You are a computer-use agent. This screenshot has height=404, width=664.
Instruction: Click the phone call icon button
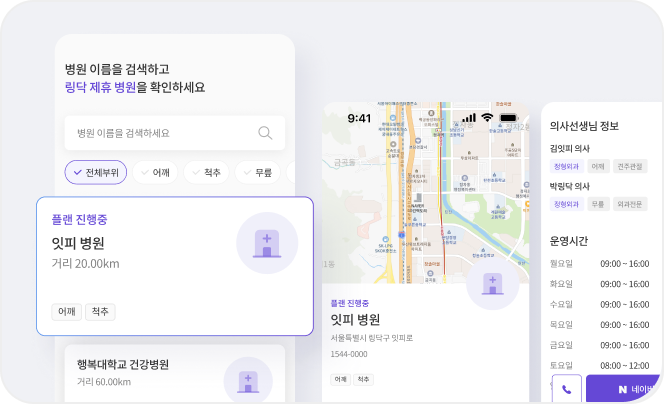click(567, 389)
